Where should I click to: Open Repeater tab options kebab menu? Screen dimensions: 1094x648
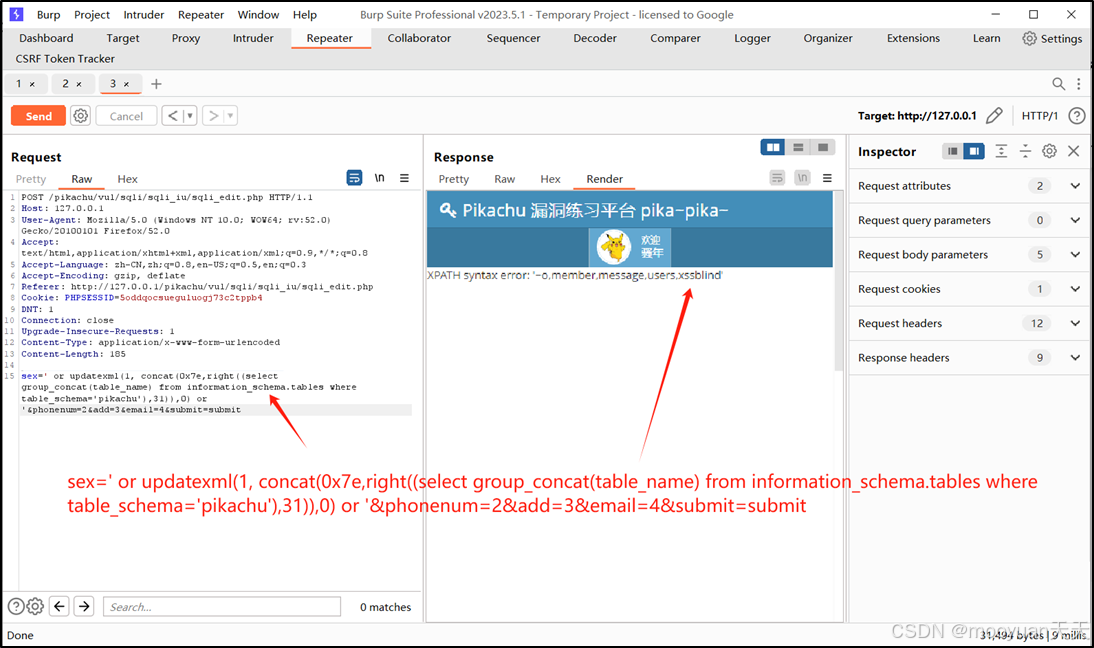tap(1079, 84)
